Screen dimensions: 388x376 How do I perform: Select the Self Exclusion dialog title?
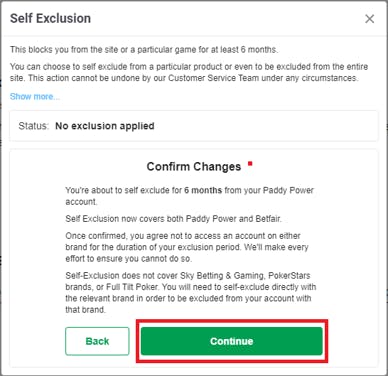50,18
